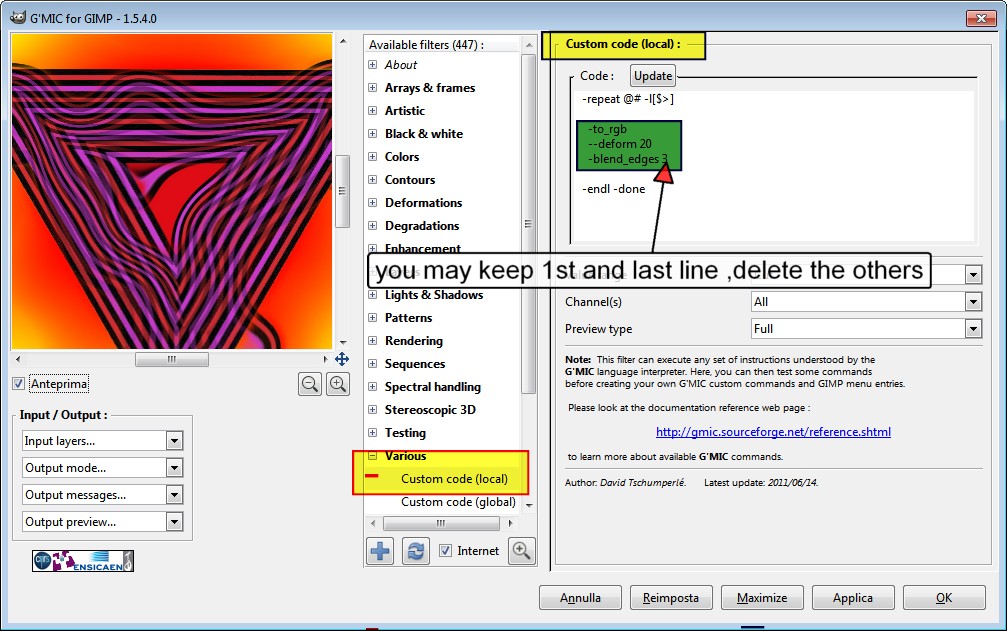Viewport: 1007px width, 631px height.
Task: Expand the Deformations category
Action: [372, 203]
